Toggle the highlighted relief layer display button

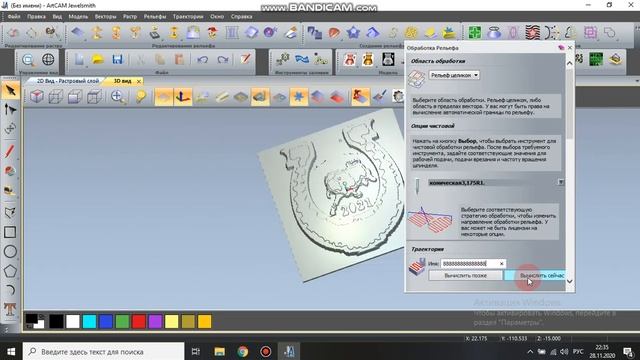coord(260,97)
